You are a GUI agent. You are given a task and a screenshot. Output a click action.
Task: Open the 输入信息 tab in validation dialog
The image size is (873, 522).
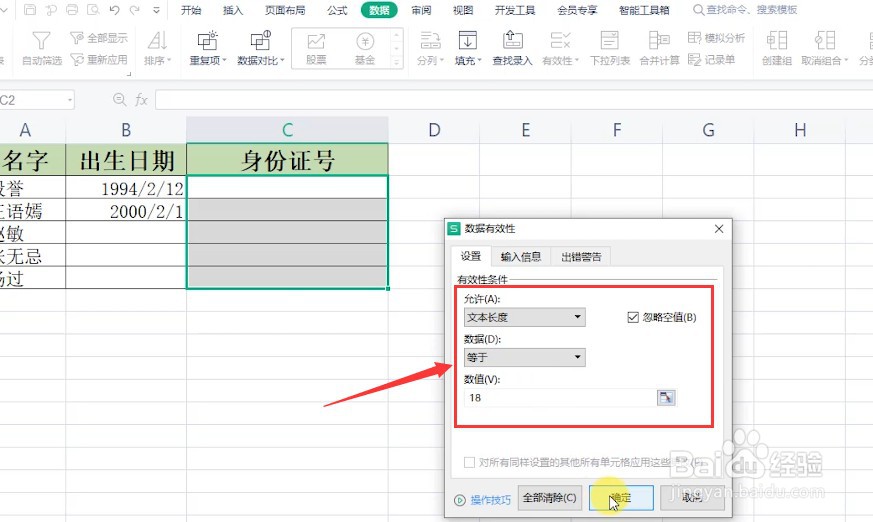pyautogui.click(x=521, y=257)
